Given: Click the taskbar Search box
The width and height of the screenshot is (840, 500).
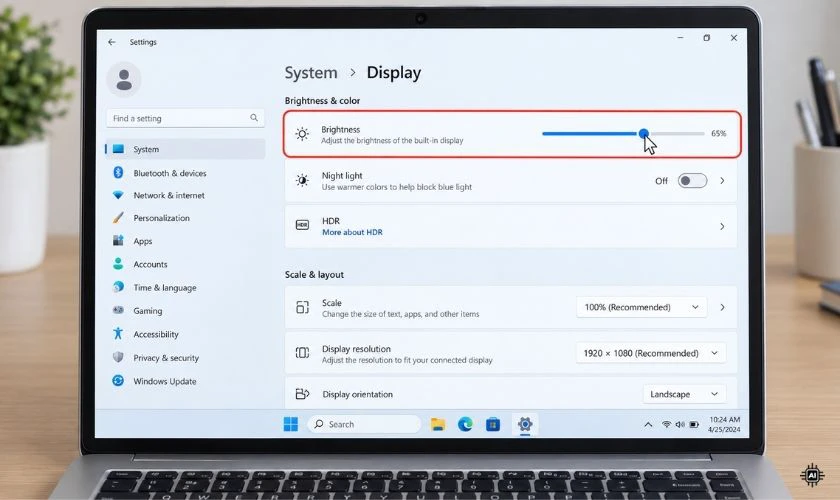Looking at the screenshot, I should click(x=364, y=424).
